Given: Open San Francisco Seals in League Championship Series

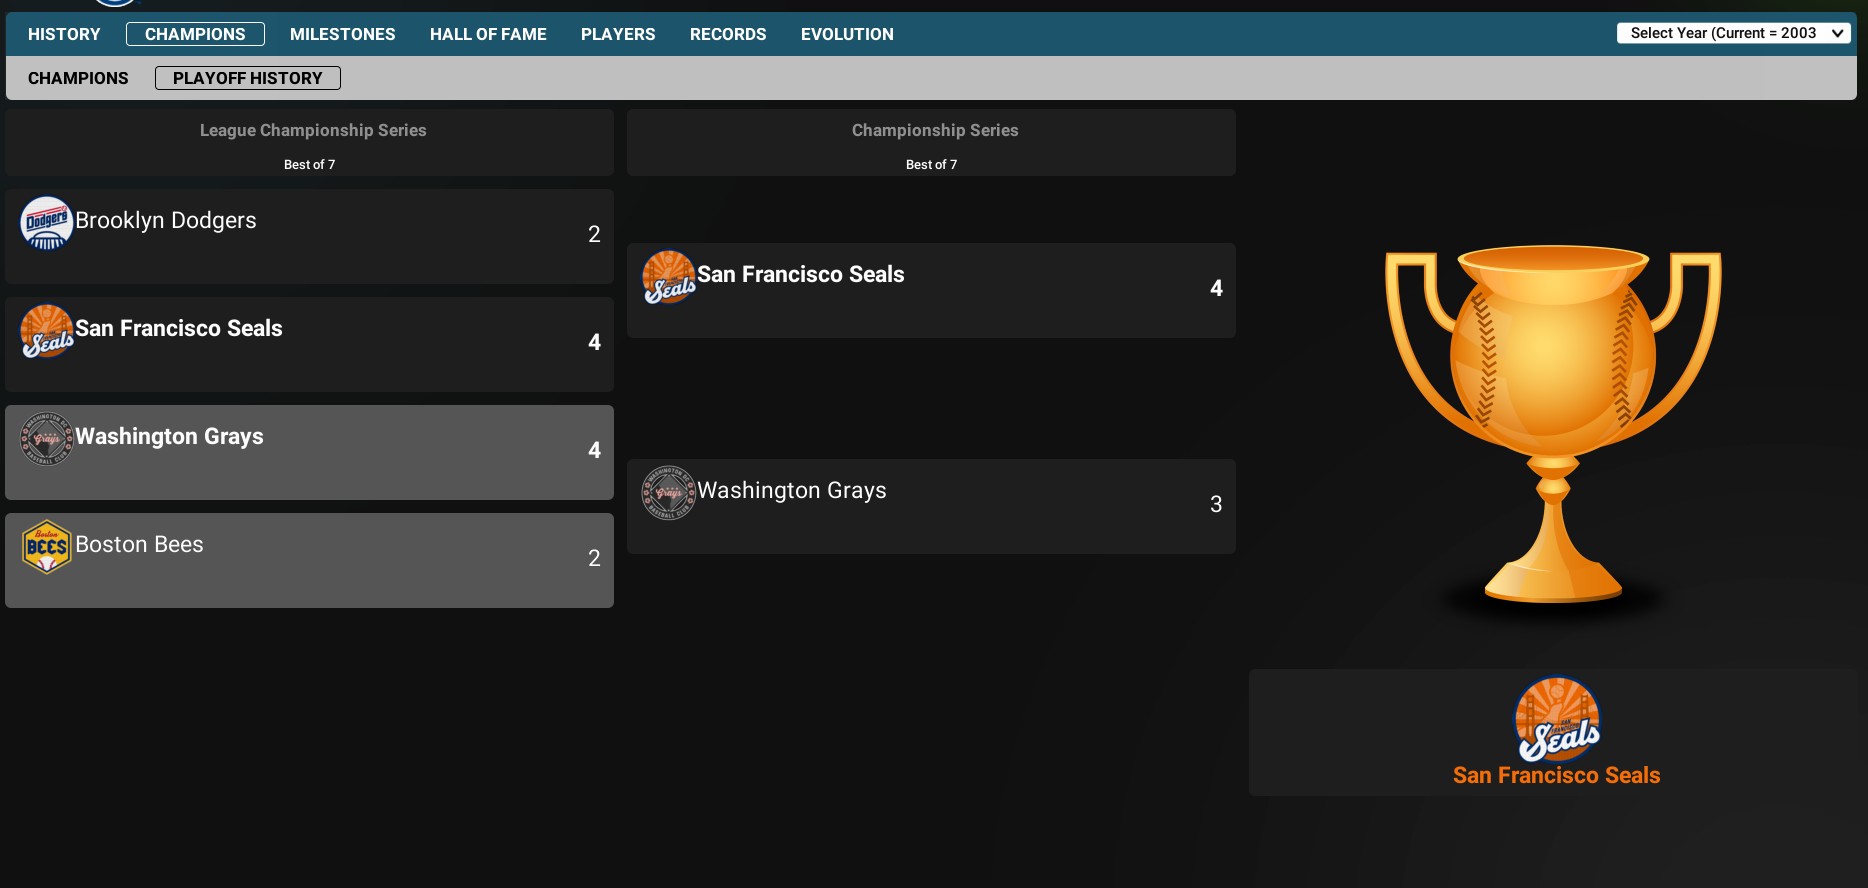Looking at the screenshot, I should pyautogui.click(x=179, y=328).
